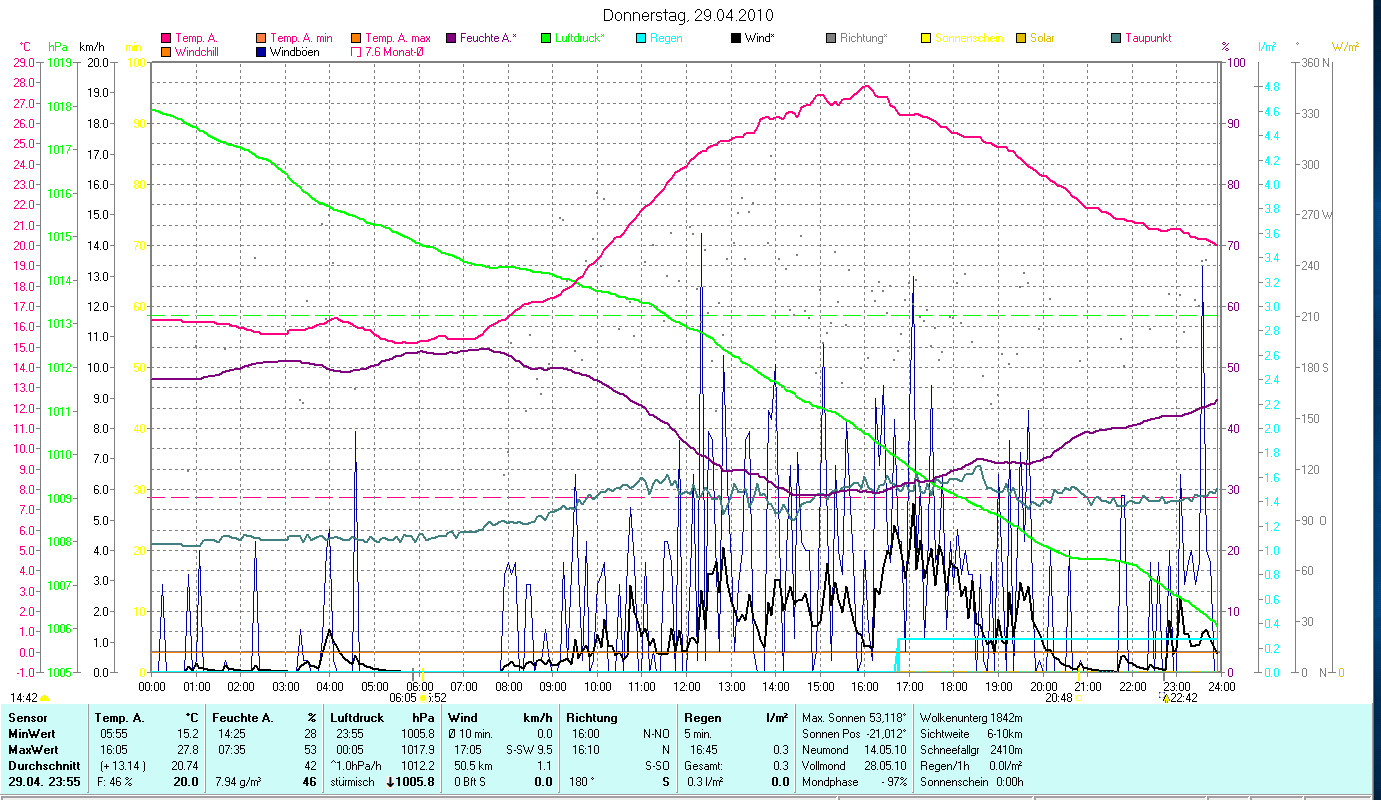The image size is (1381, 800).
Task: Click the black Wind legend square
Action: tap(736, 38)
